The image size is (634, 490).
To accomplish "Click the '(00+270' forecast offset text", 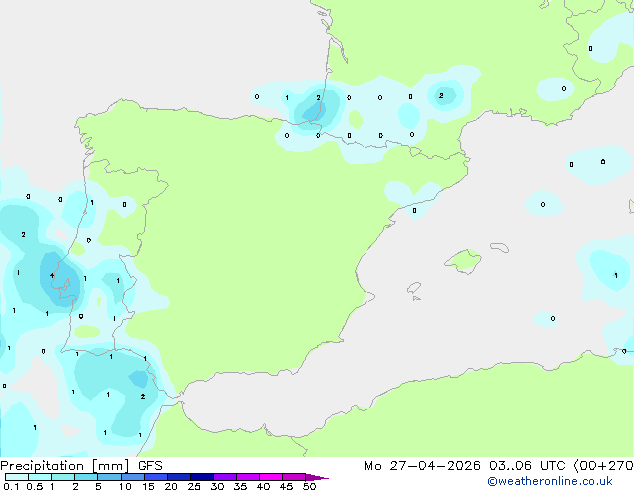I will (603, 466).
